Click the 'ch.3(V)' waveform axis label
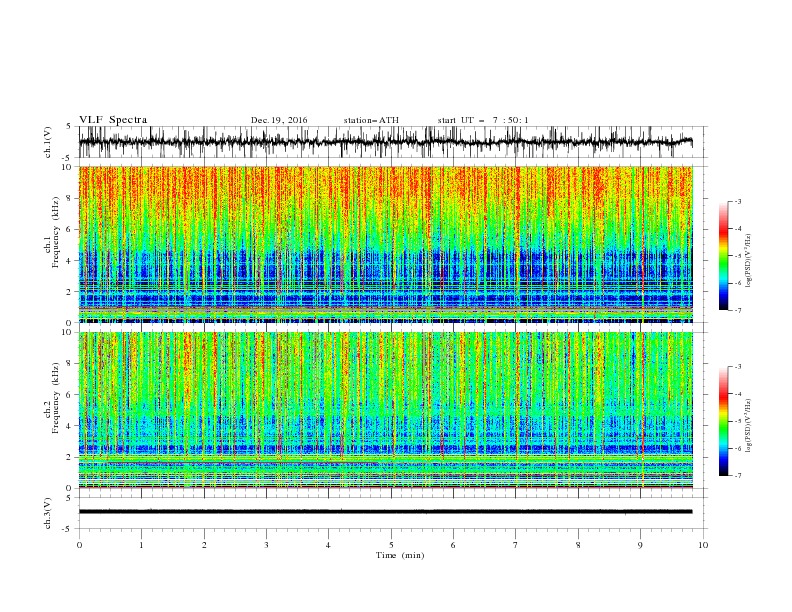Viewport: 792px width, 612px height. 48,513
